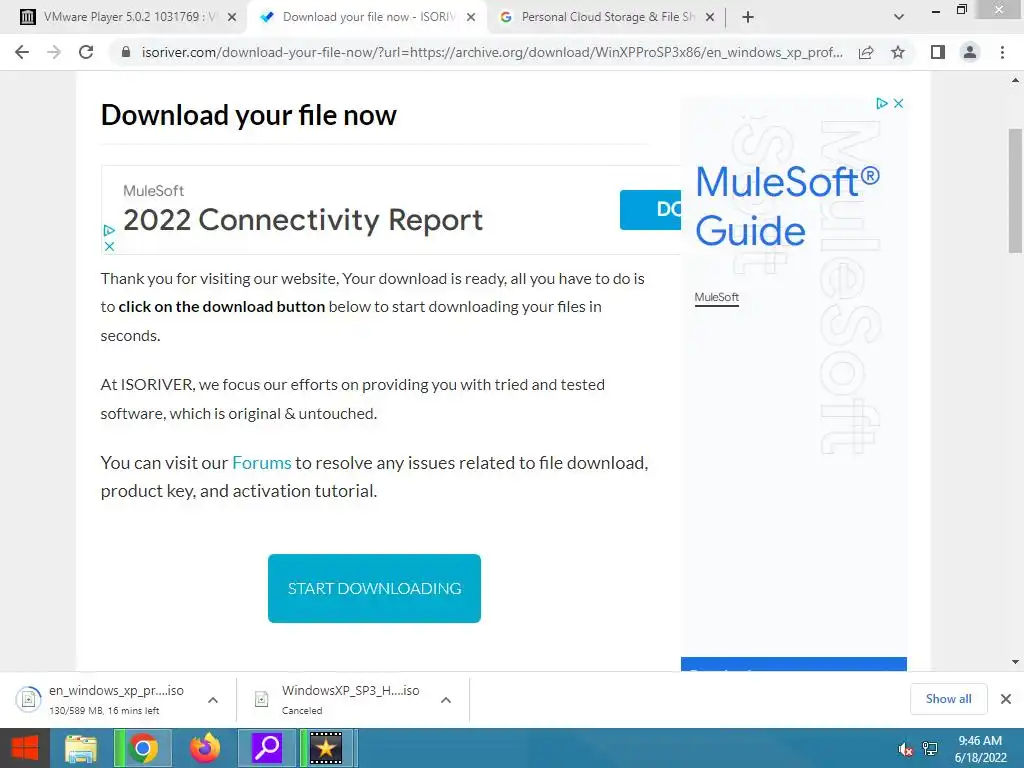Image resolution: width=1024 pixels, height=768 pixels.
Task: Close the downloads shelf
Action: coord(1006,699)
